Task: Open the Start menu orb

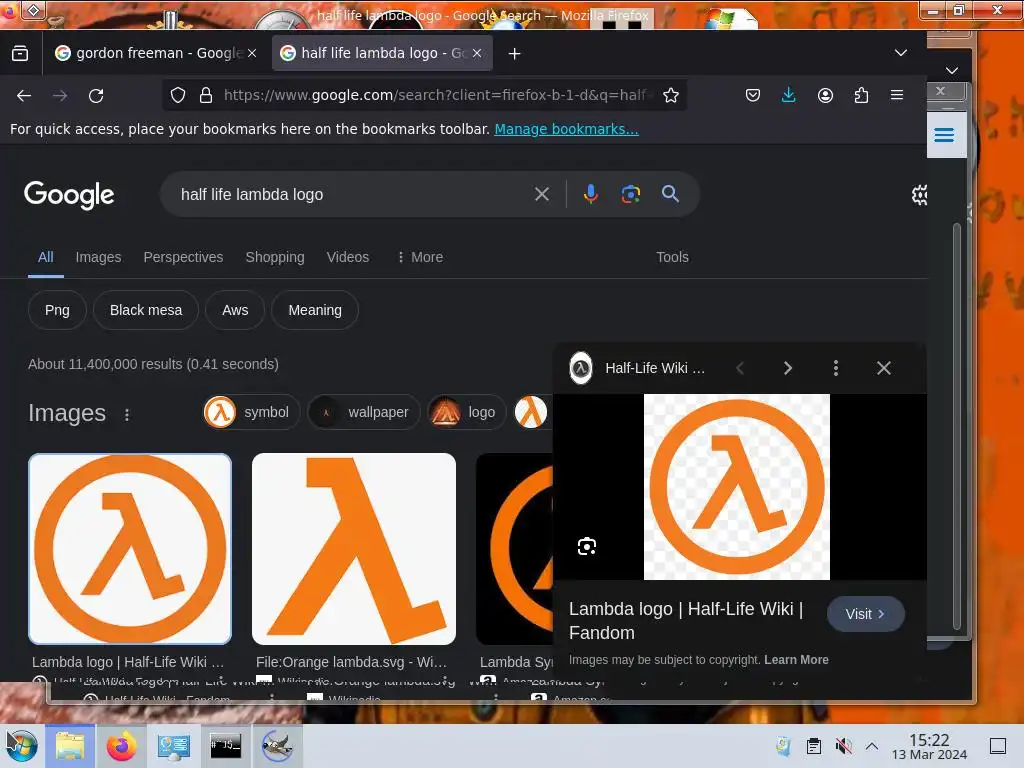Action: [21, 746]
